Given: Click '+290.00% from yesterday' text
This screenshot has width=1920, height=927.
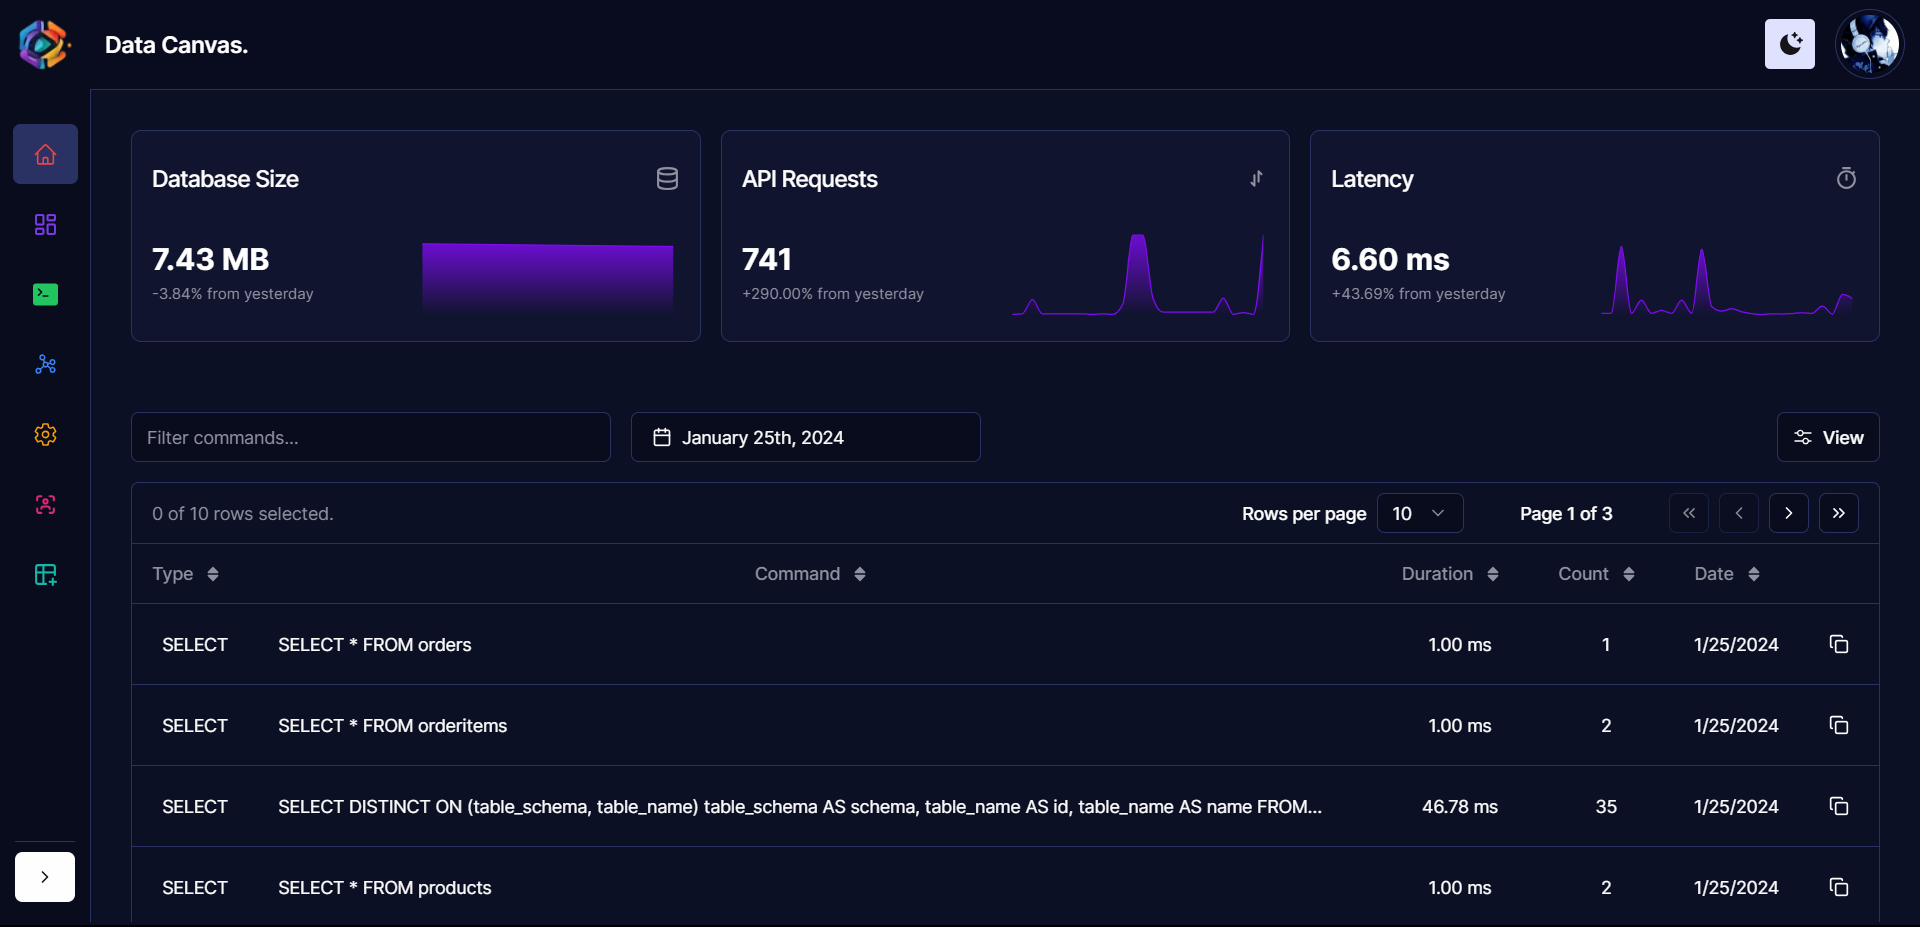Looking at the screenshot, I should [833, 294].
